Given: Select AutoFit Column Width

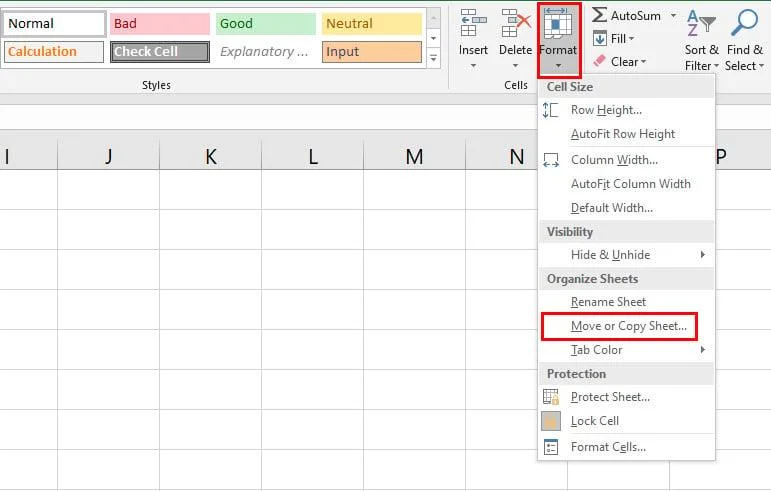Looking at the screenshot, I should coord(630,184).
